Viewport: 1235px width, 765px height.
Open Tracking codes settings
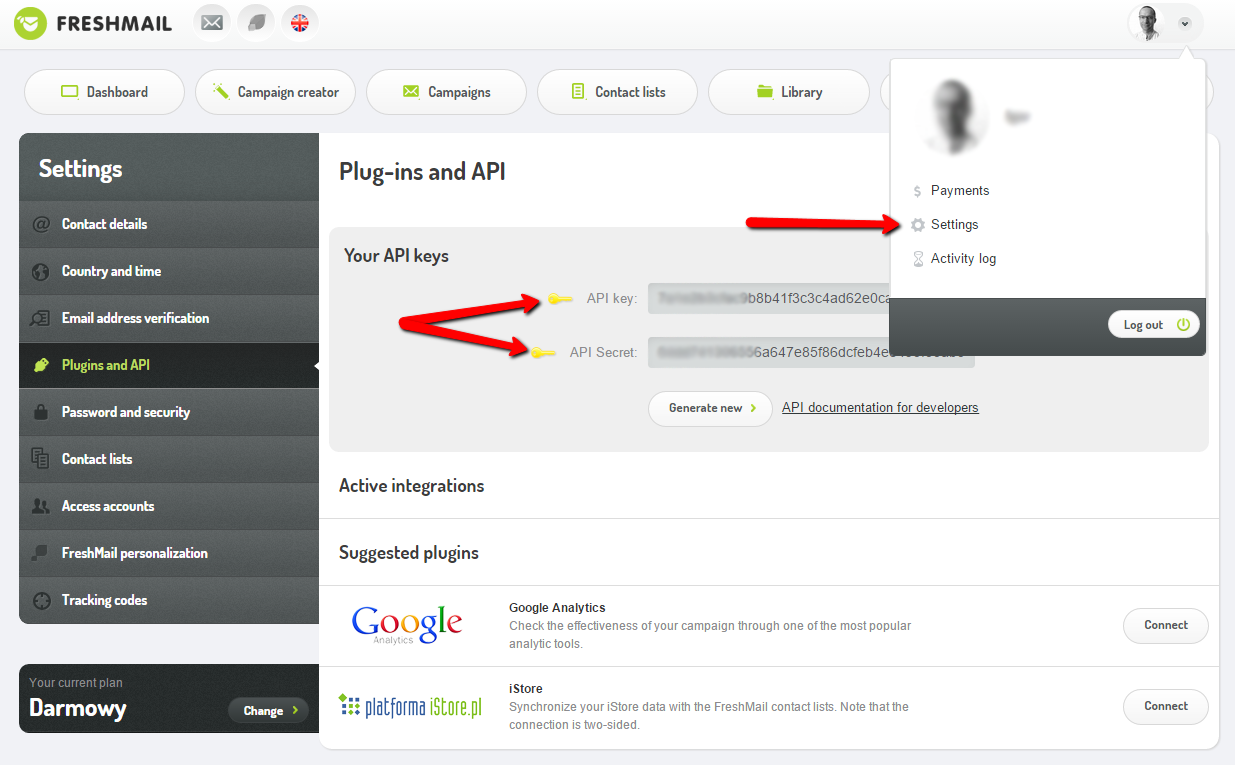point(169,600)
